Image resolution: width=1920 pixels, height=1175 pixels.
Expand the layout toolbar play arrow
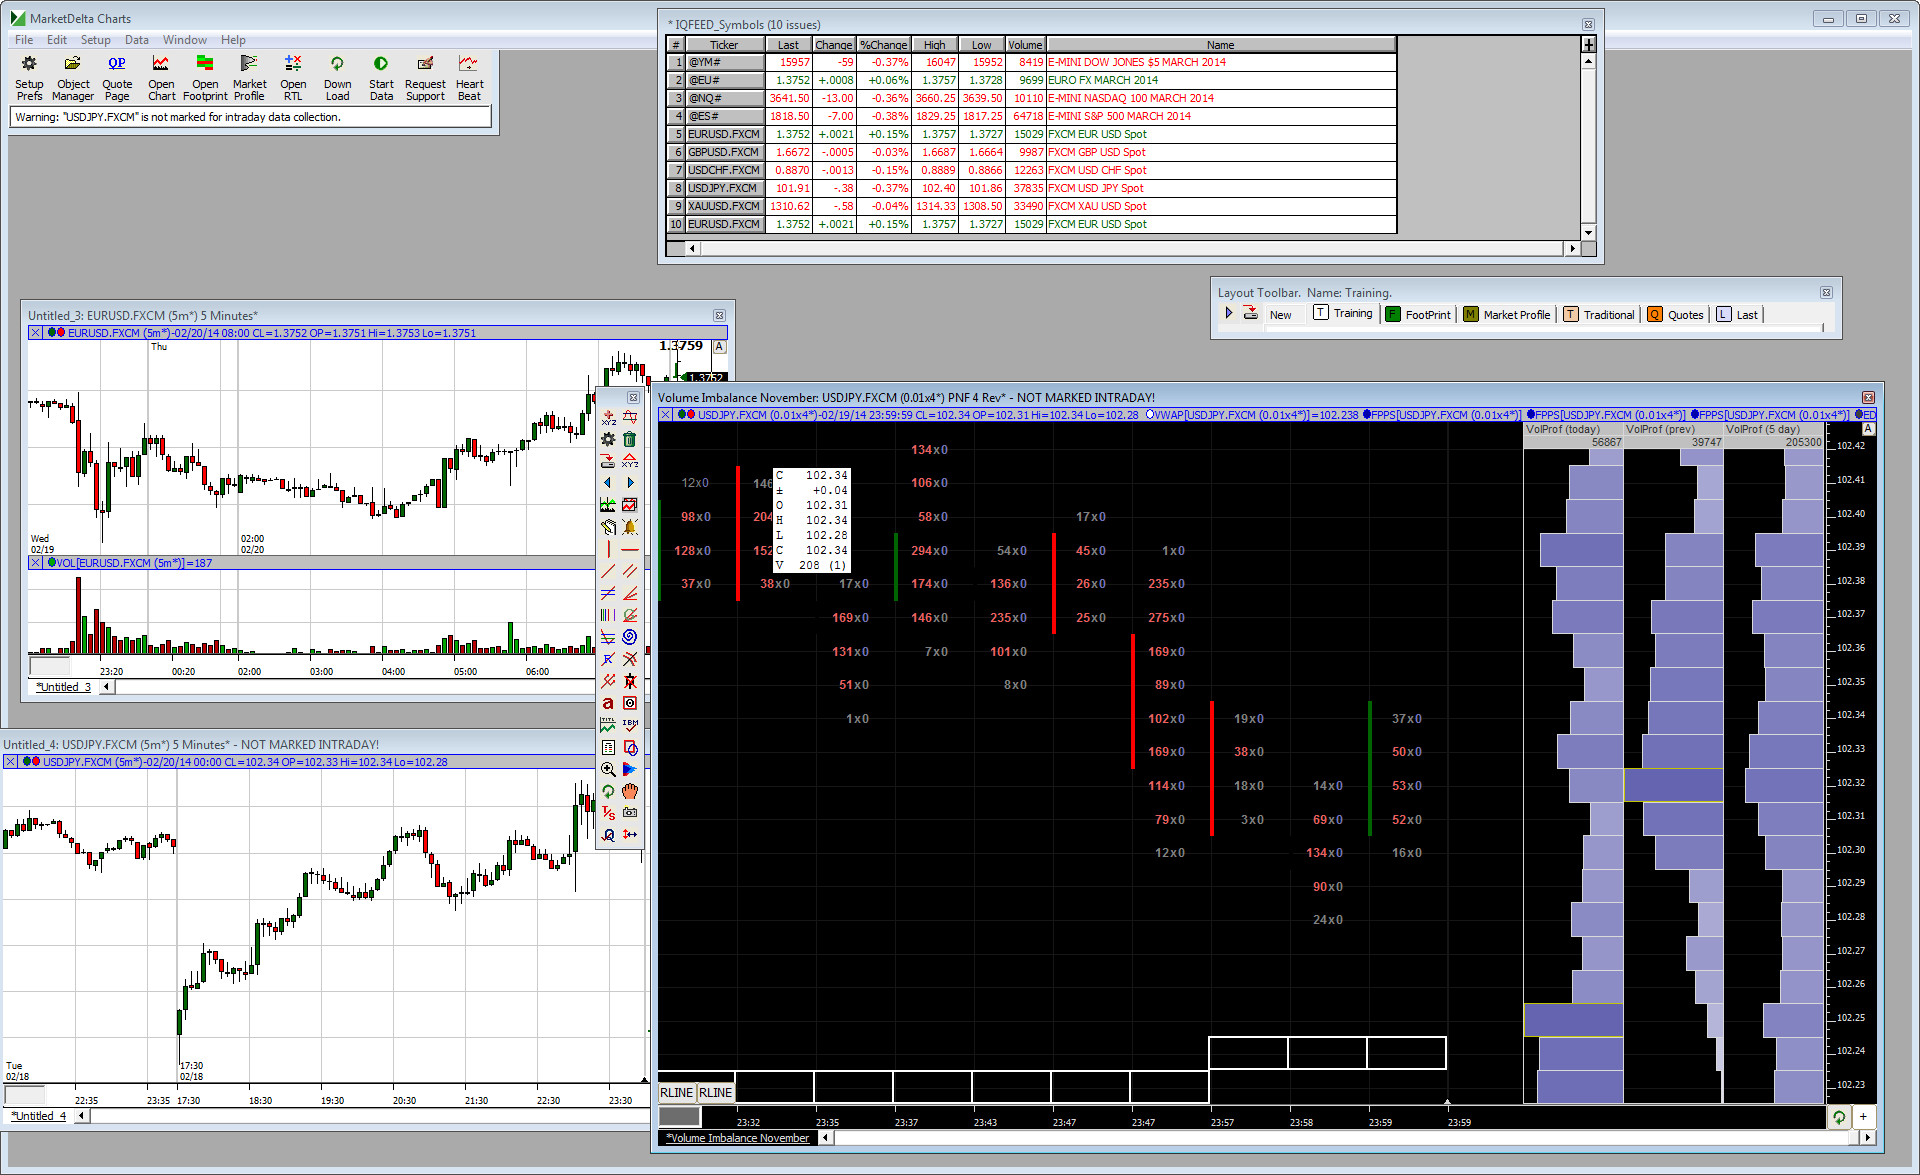(x=1229, y=313)
